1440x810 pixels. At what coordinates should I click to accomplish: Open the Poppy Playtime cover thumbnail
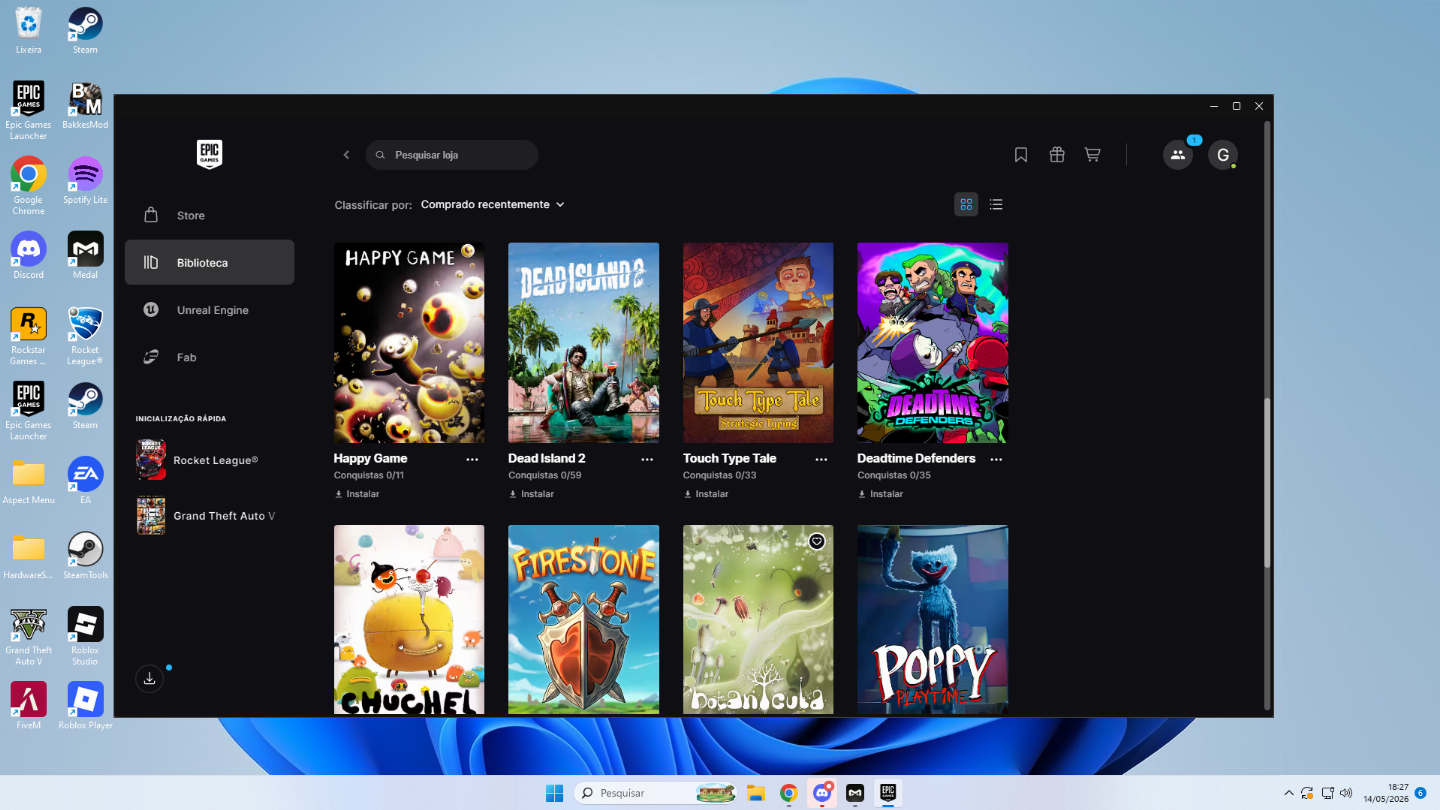click(x=932, y=620)
